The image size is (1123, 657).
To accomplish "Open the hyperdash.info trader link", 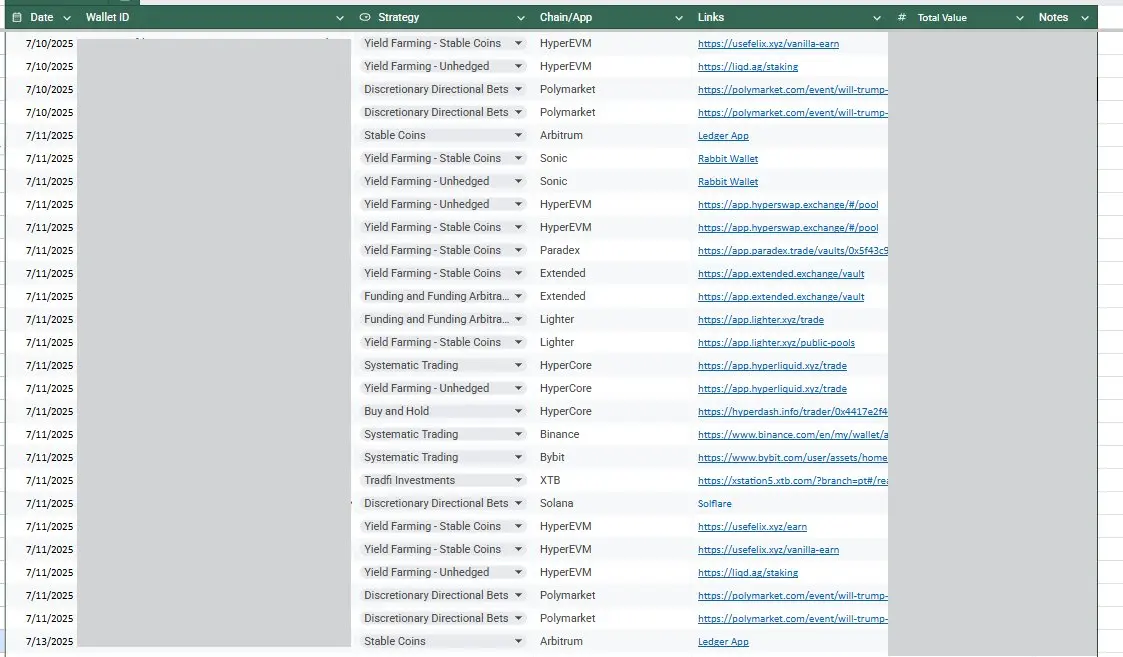I will 793,411.
